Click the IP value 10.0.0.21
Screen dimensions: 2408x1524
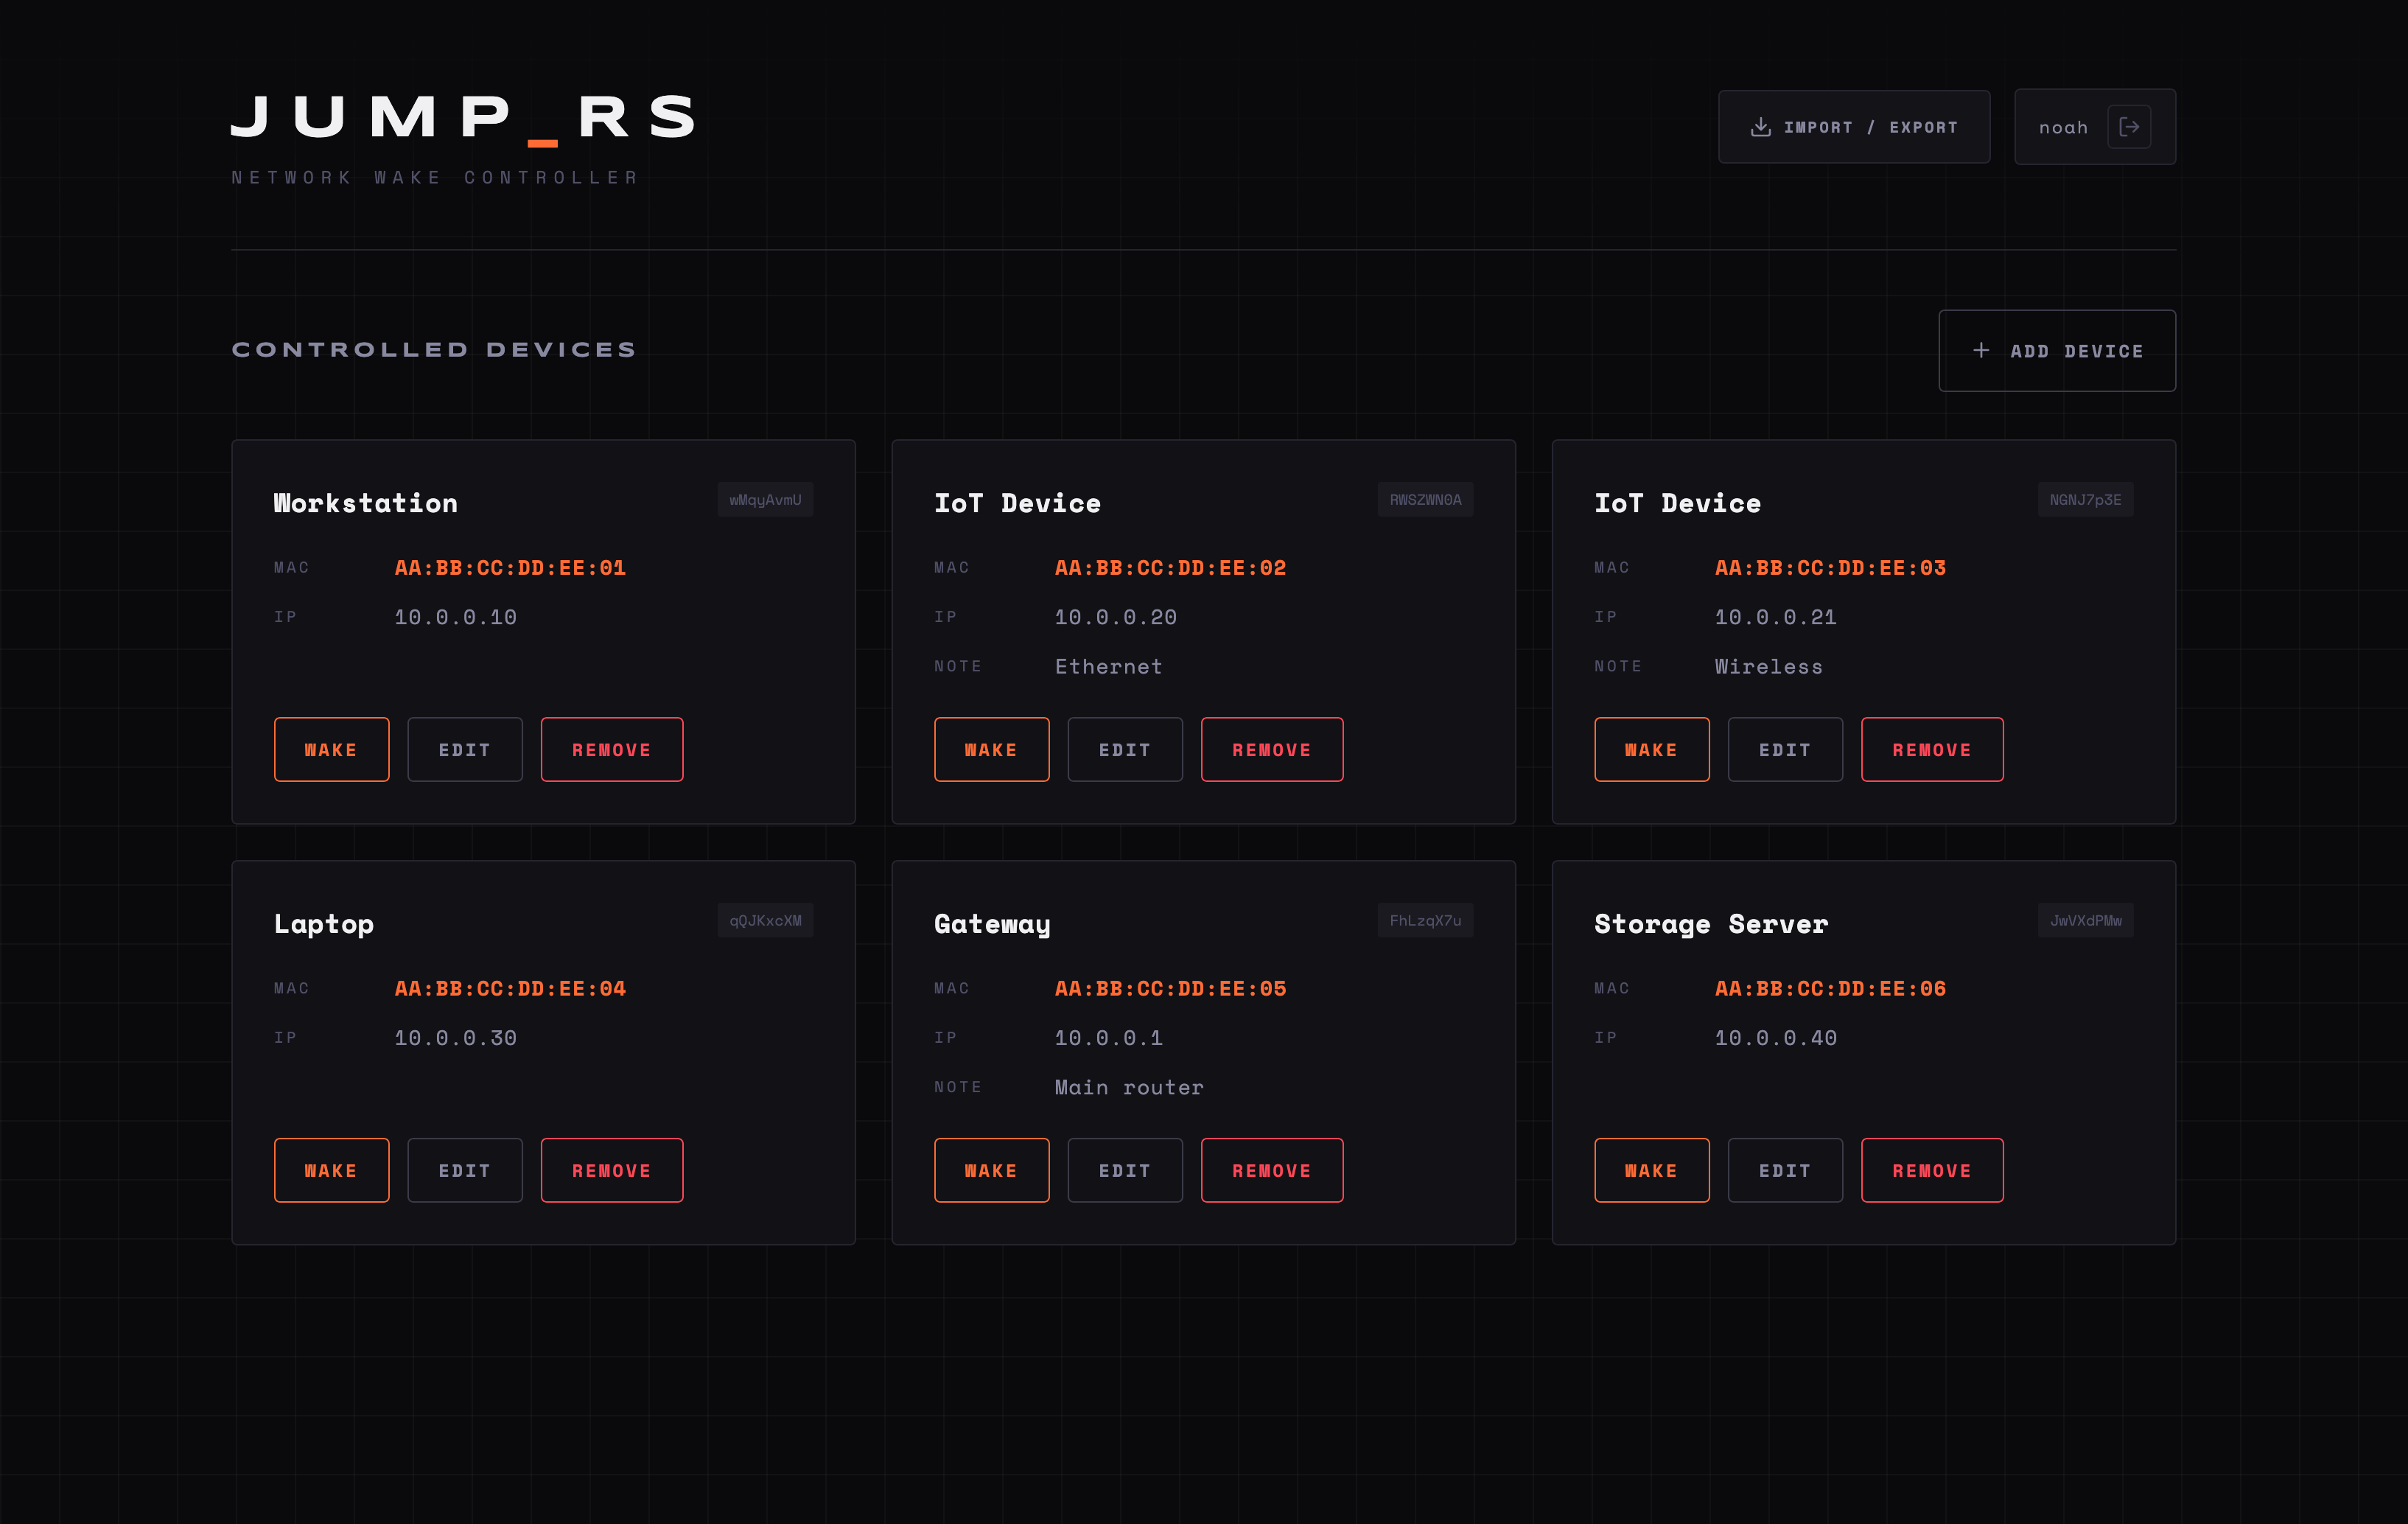1775,617
